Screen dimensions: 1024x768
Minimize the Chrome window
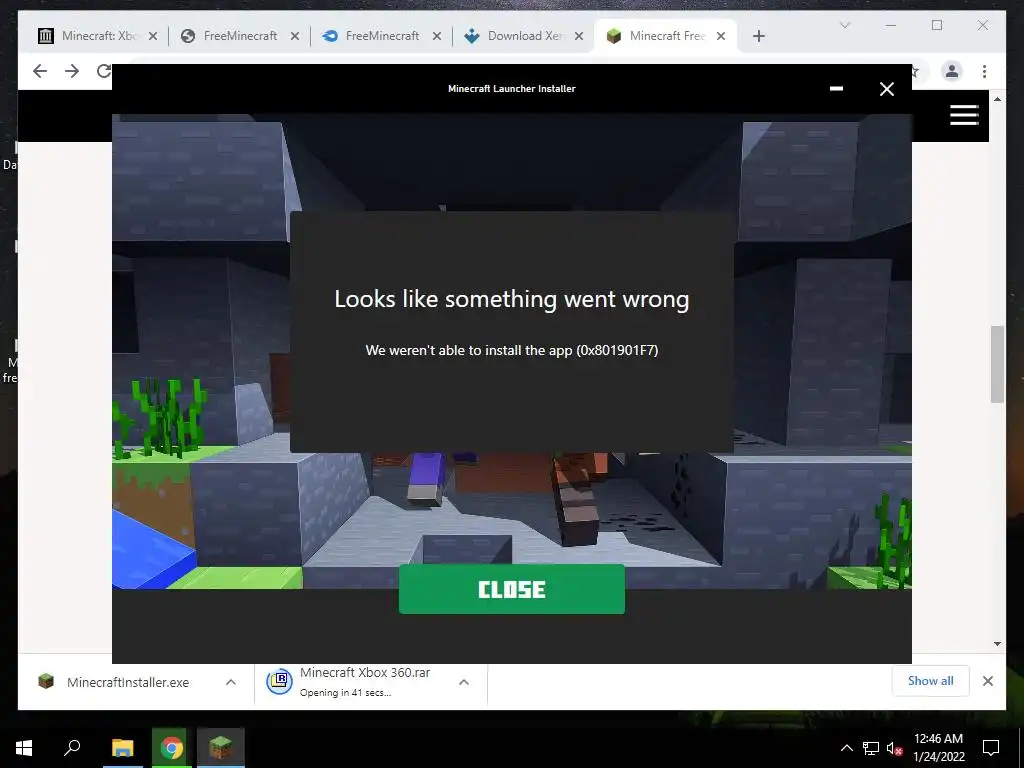point(891,25)
